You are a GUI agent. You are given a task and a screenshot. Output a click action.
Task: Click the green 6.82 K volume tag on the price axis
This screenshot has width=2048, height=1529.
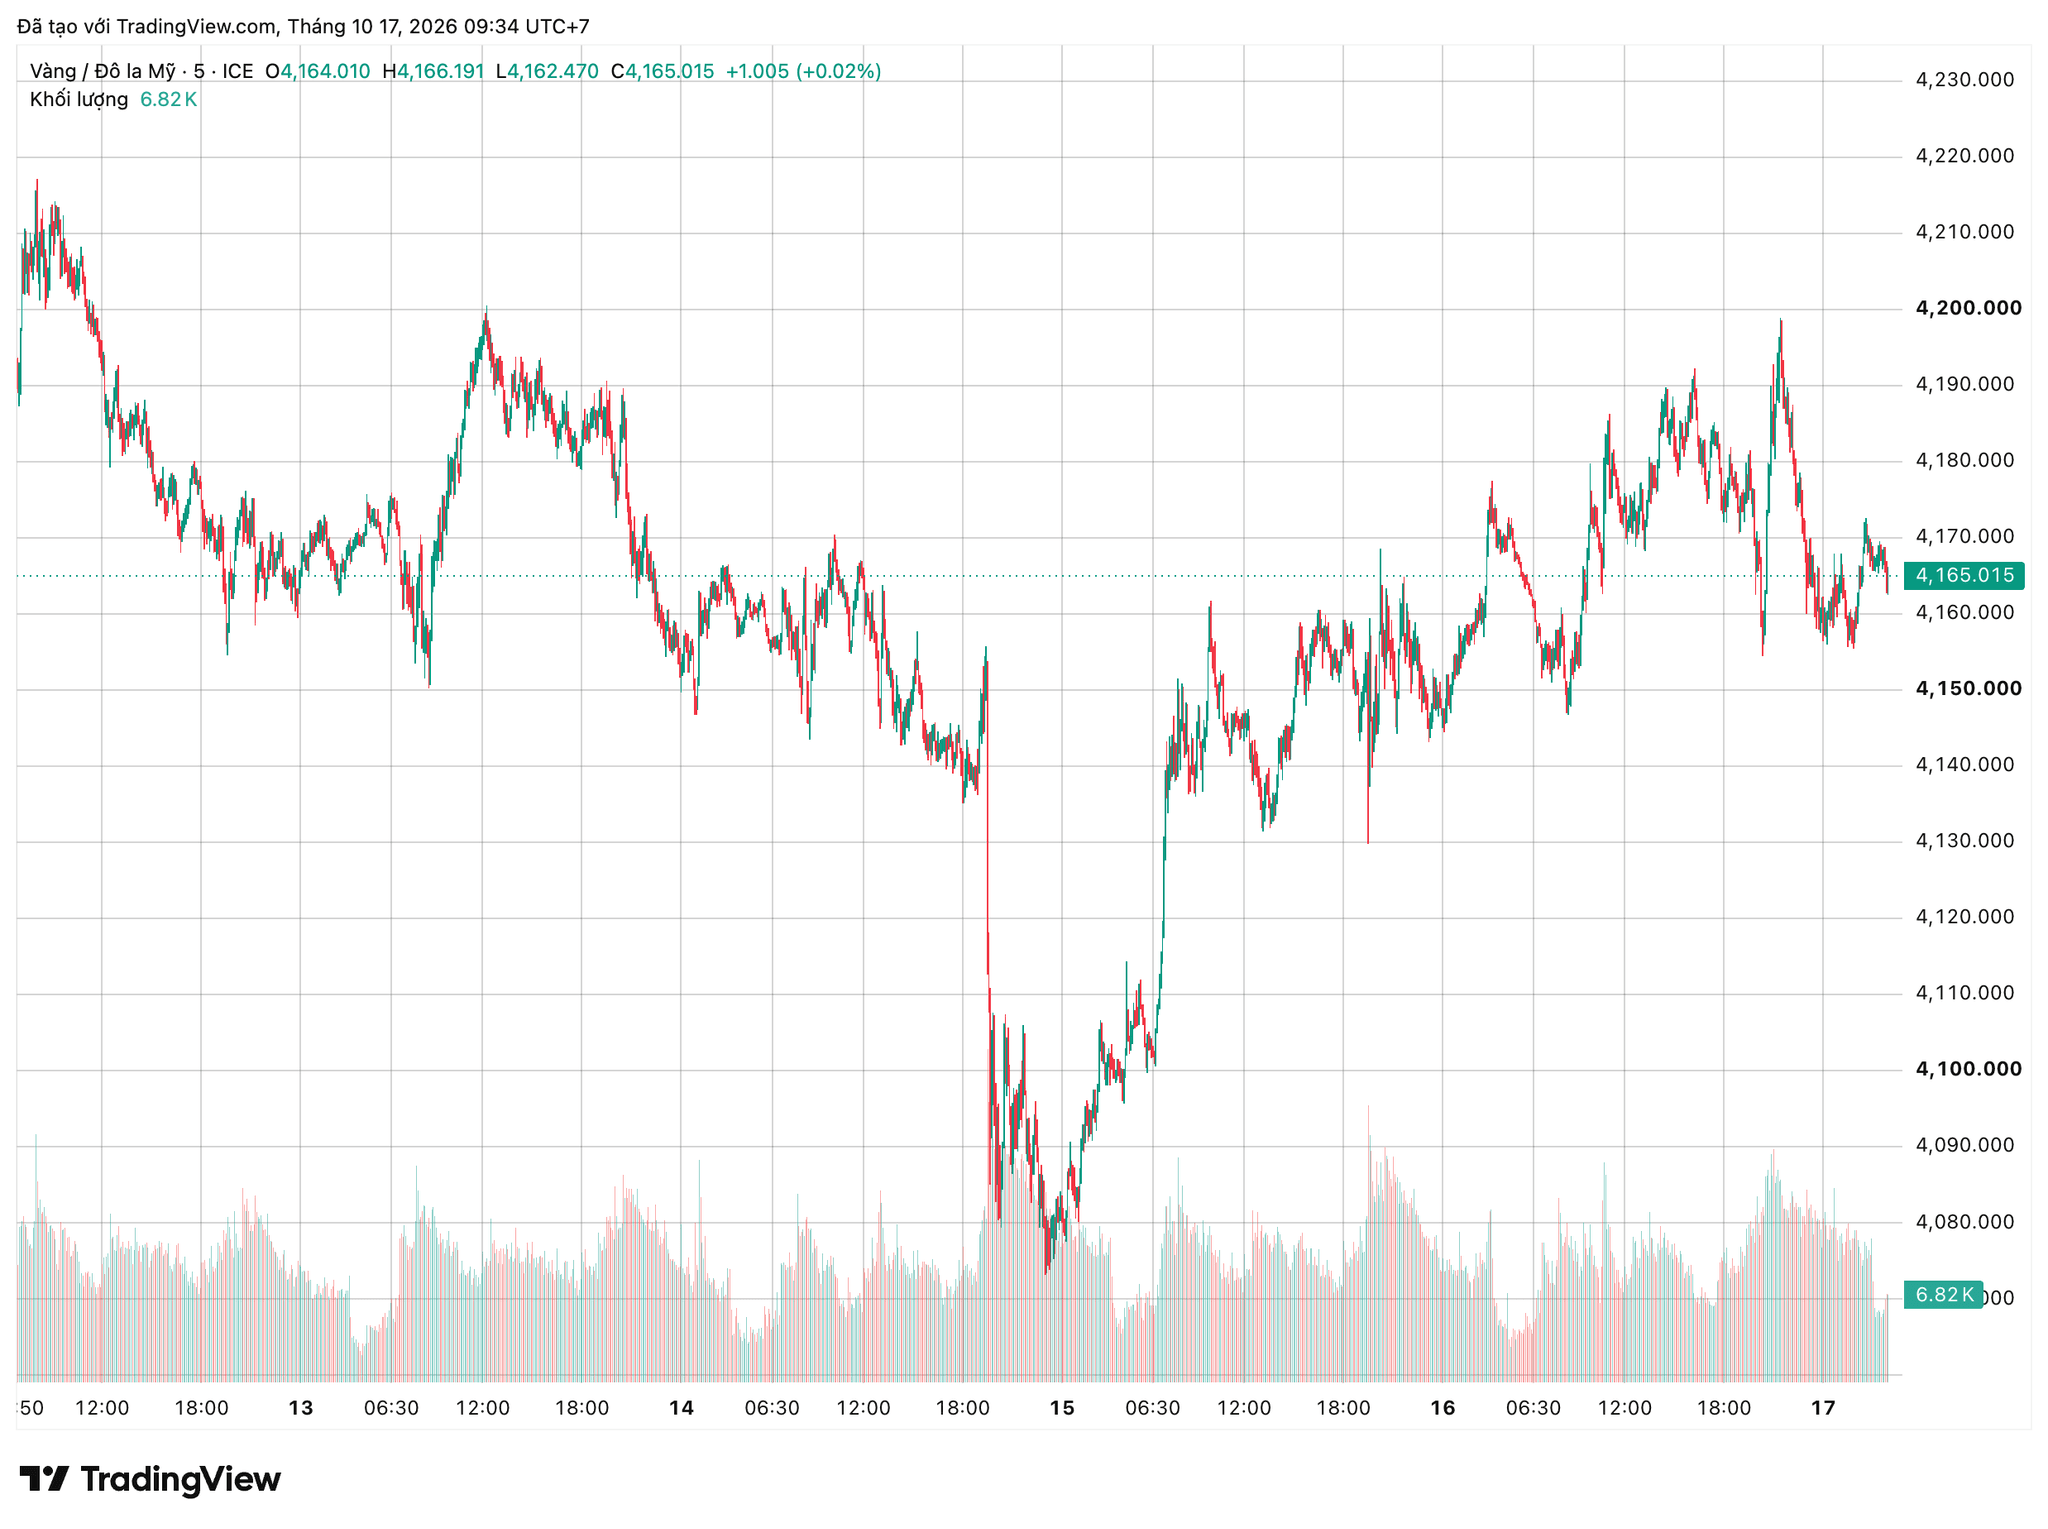1943,1295
